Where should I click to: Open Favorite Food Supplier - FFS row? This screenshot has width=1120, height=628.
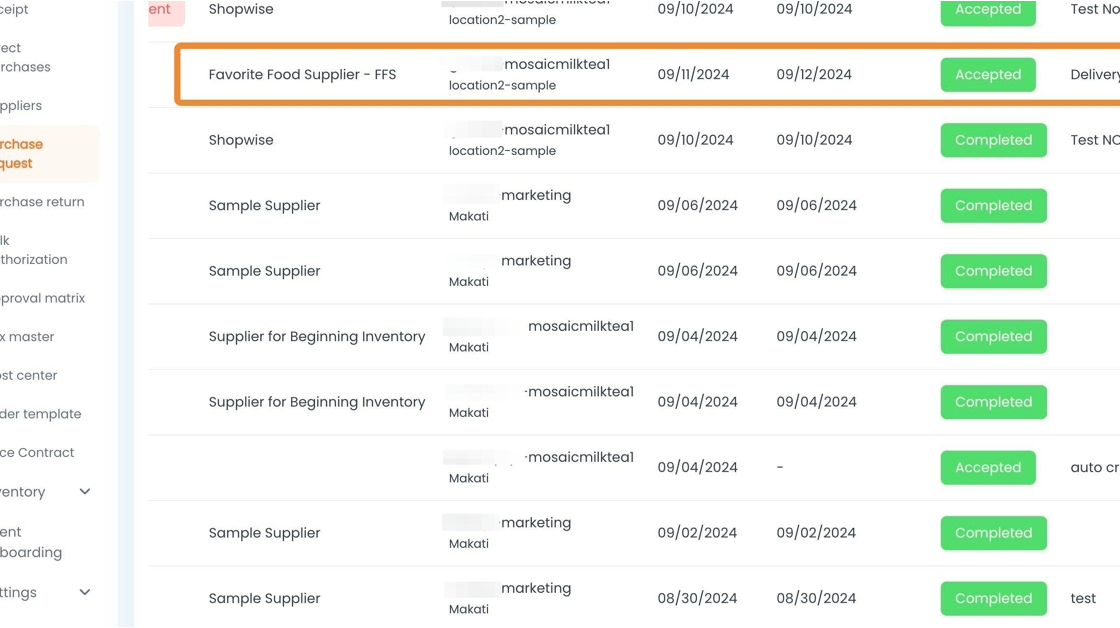pos(302,75)
